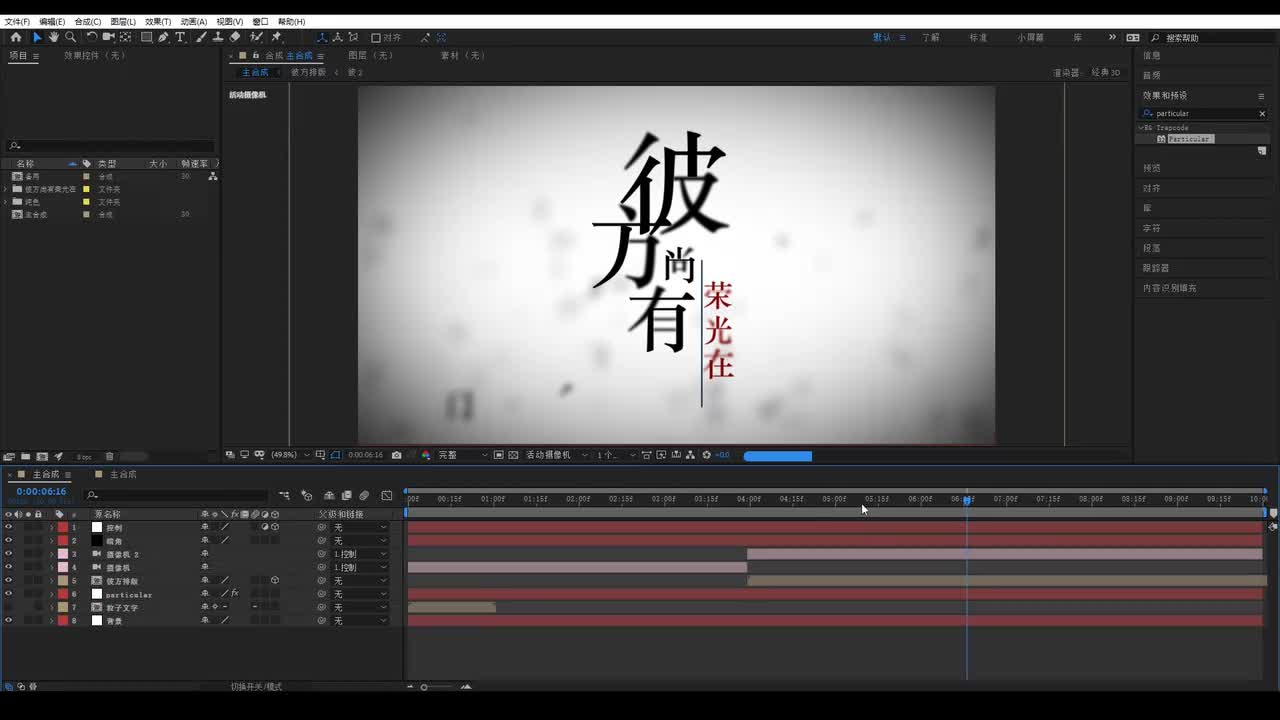Open the 文件(F) menu
The image size is (1280, 720).
pyautogui.click(x=17, y=21)
